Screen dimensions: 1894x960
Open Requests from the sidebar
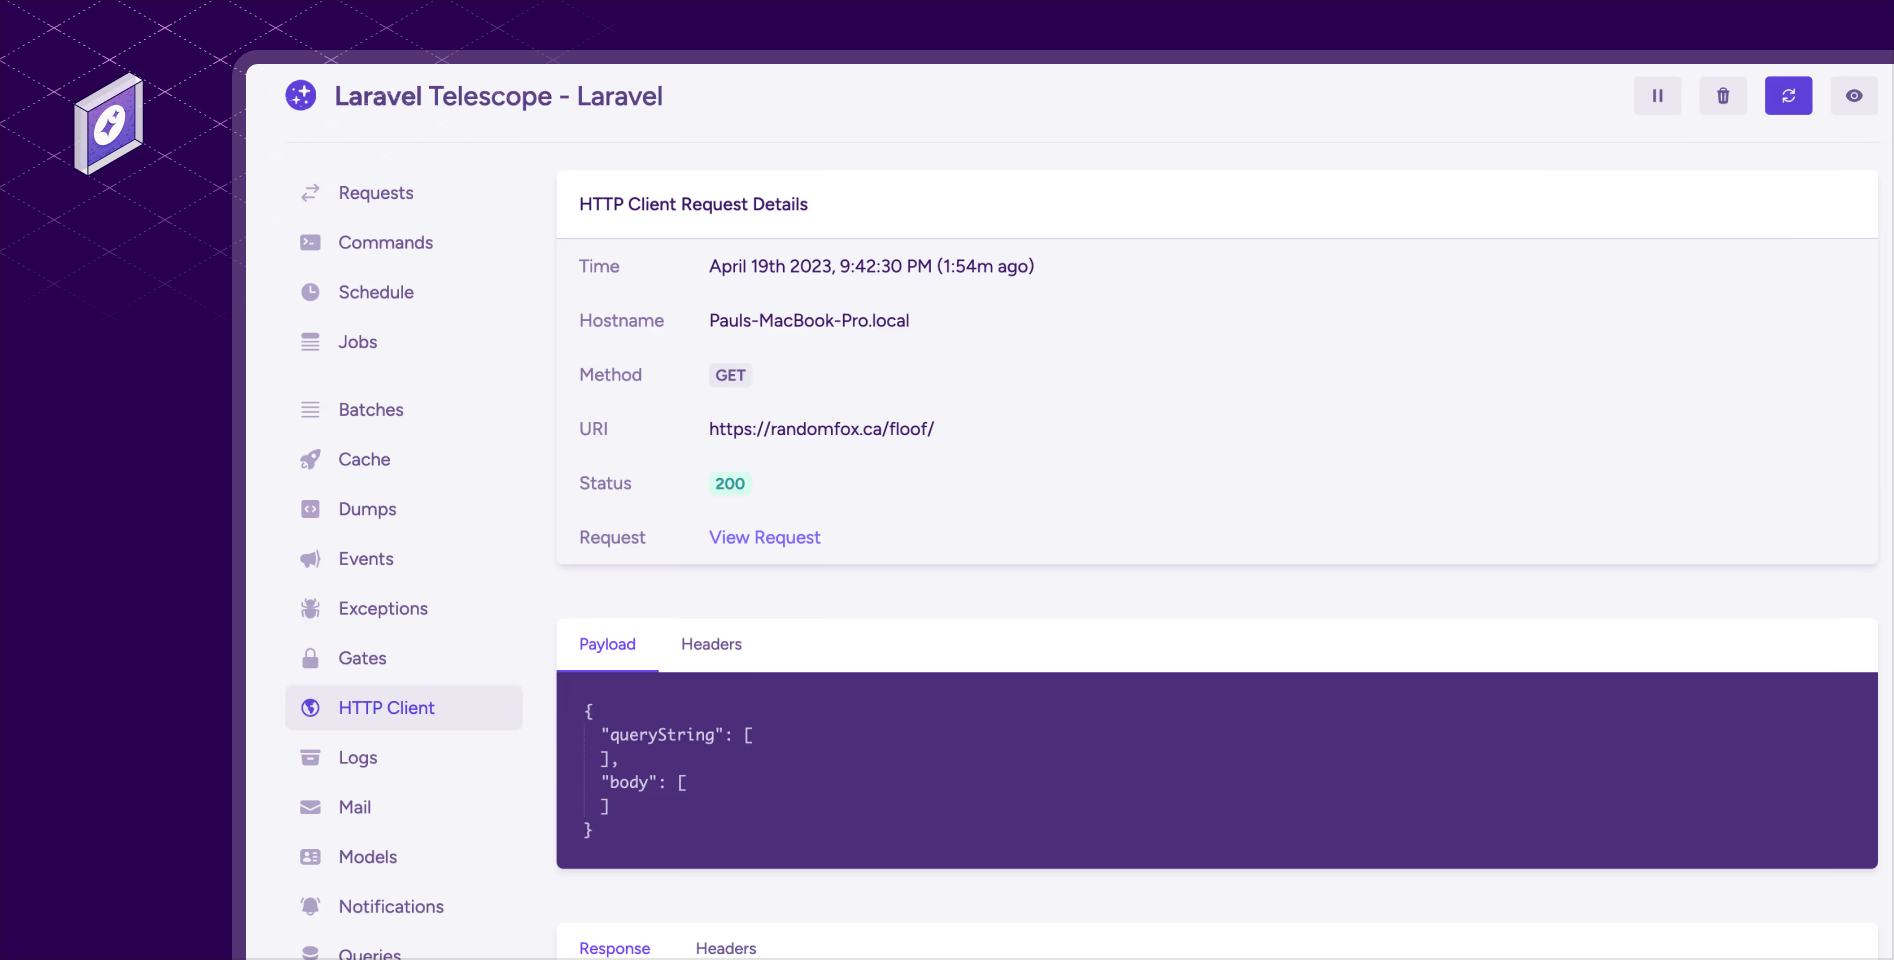coord(375,193)
